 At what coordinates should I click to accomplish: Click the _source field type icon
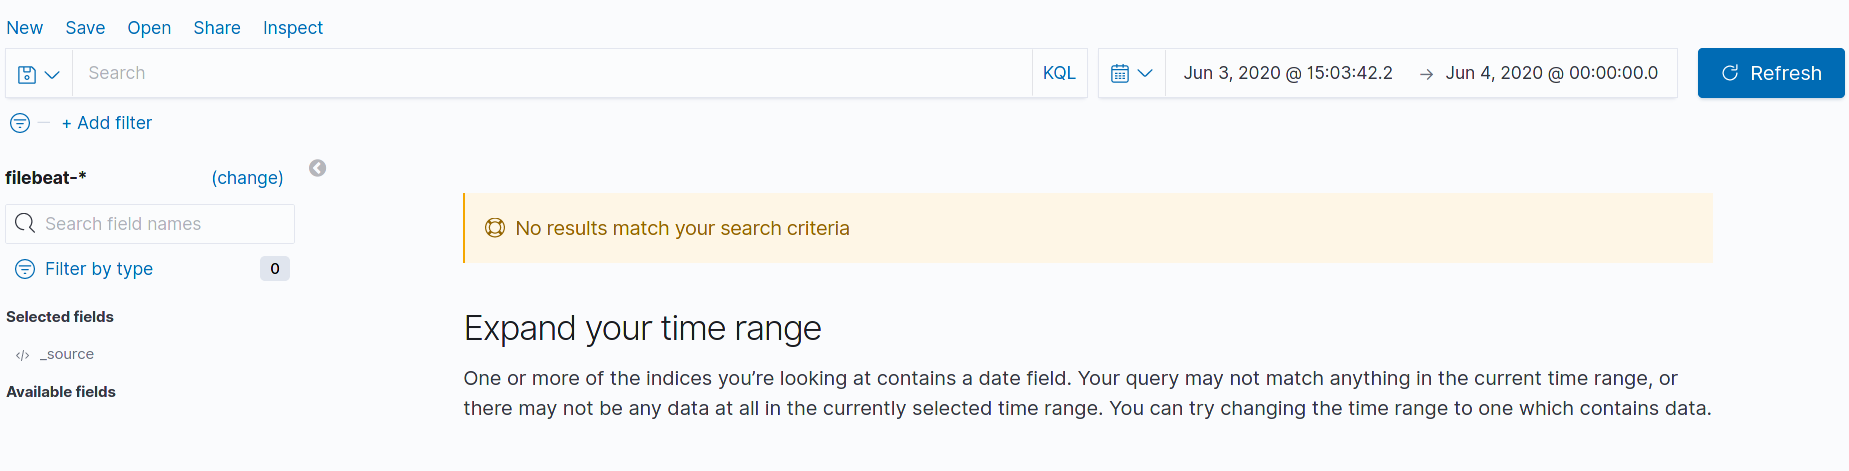22,355
